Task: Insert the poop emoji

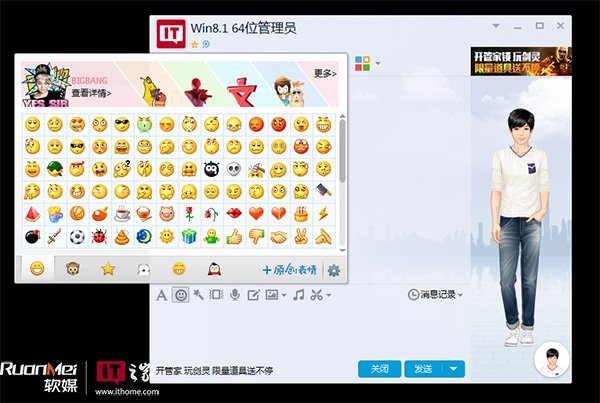Action: (x=122, y=237)
